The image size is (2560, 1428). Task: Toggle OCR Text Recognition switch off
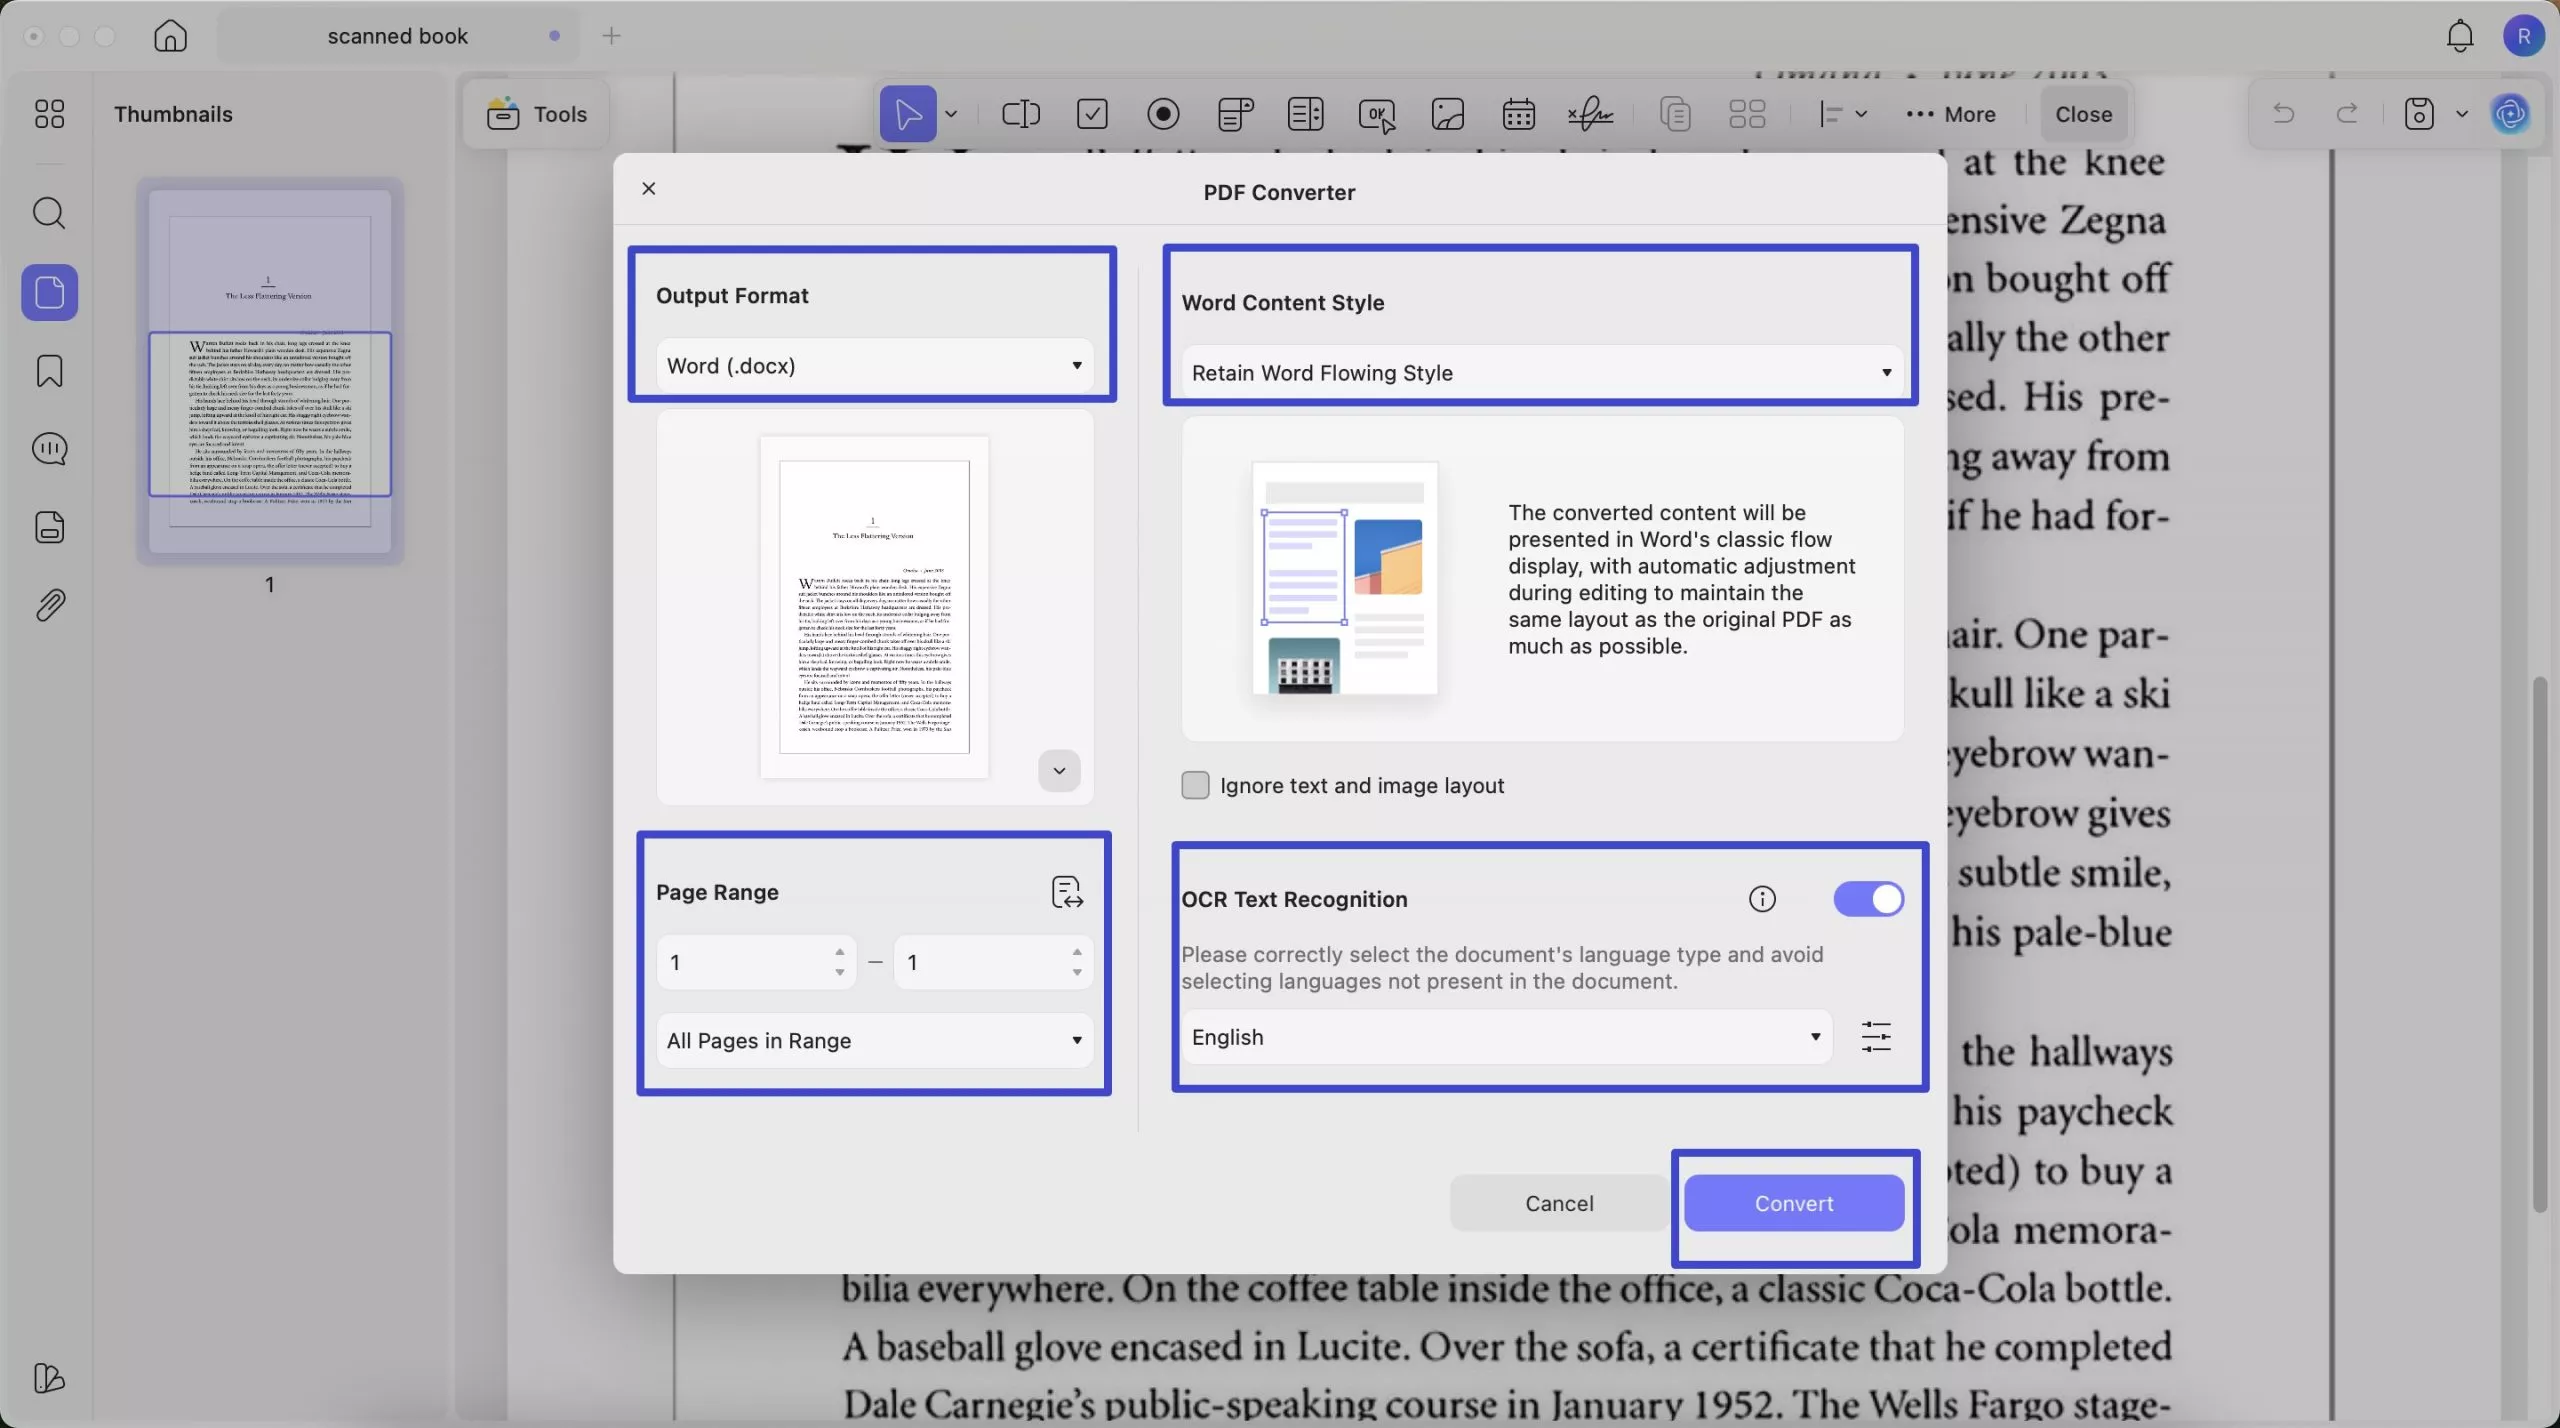click(1868, 899)
